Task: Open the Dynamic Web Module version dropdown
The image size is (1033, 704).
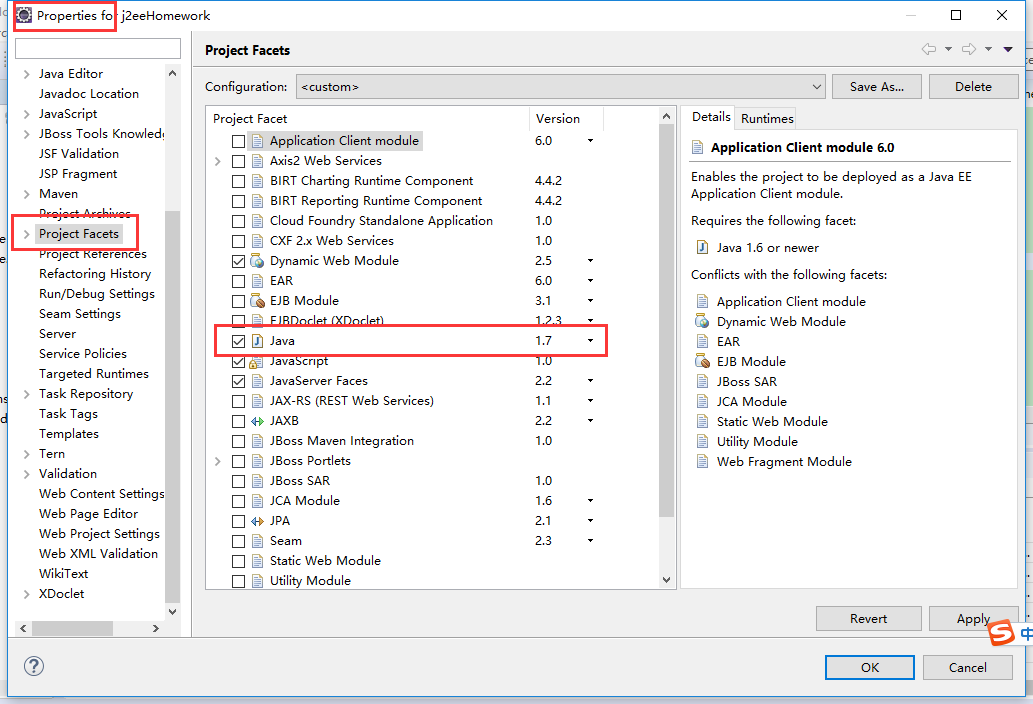Action: coord(590,261)
